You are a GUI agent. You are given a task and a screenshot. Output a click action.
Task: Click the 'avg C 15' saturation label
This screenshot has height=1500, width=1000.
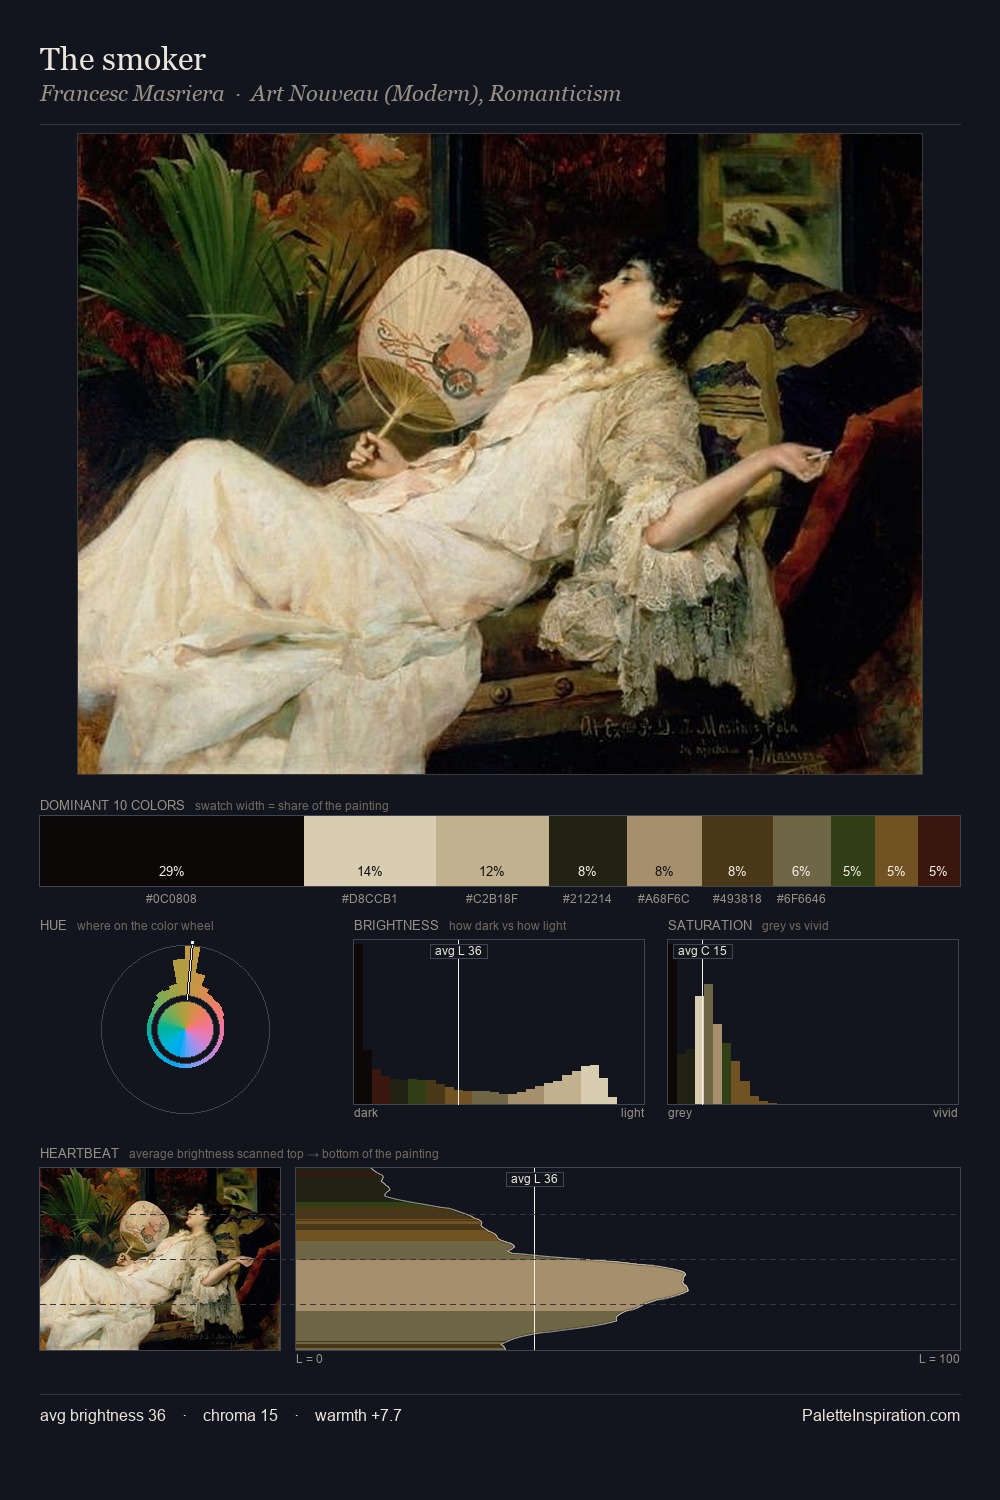pos(703,951)
